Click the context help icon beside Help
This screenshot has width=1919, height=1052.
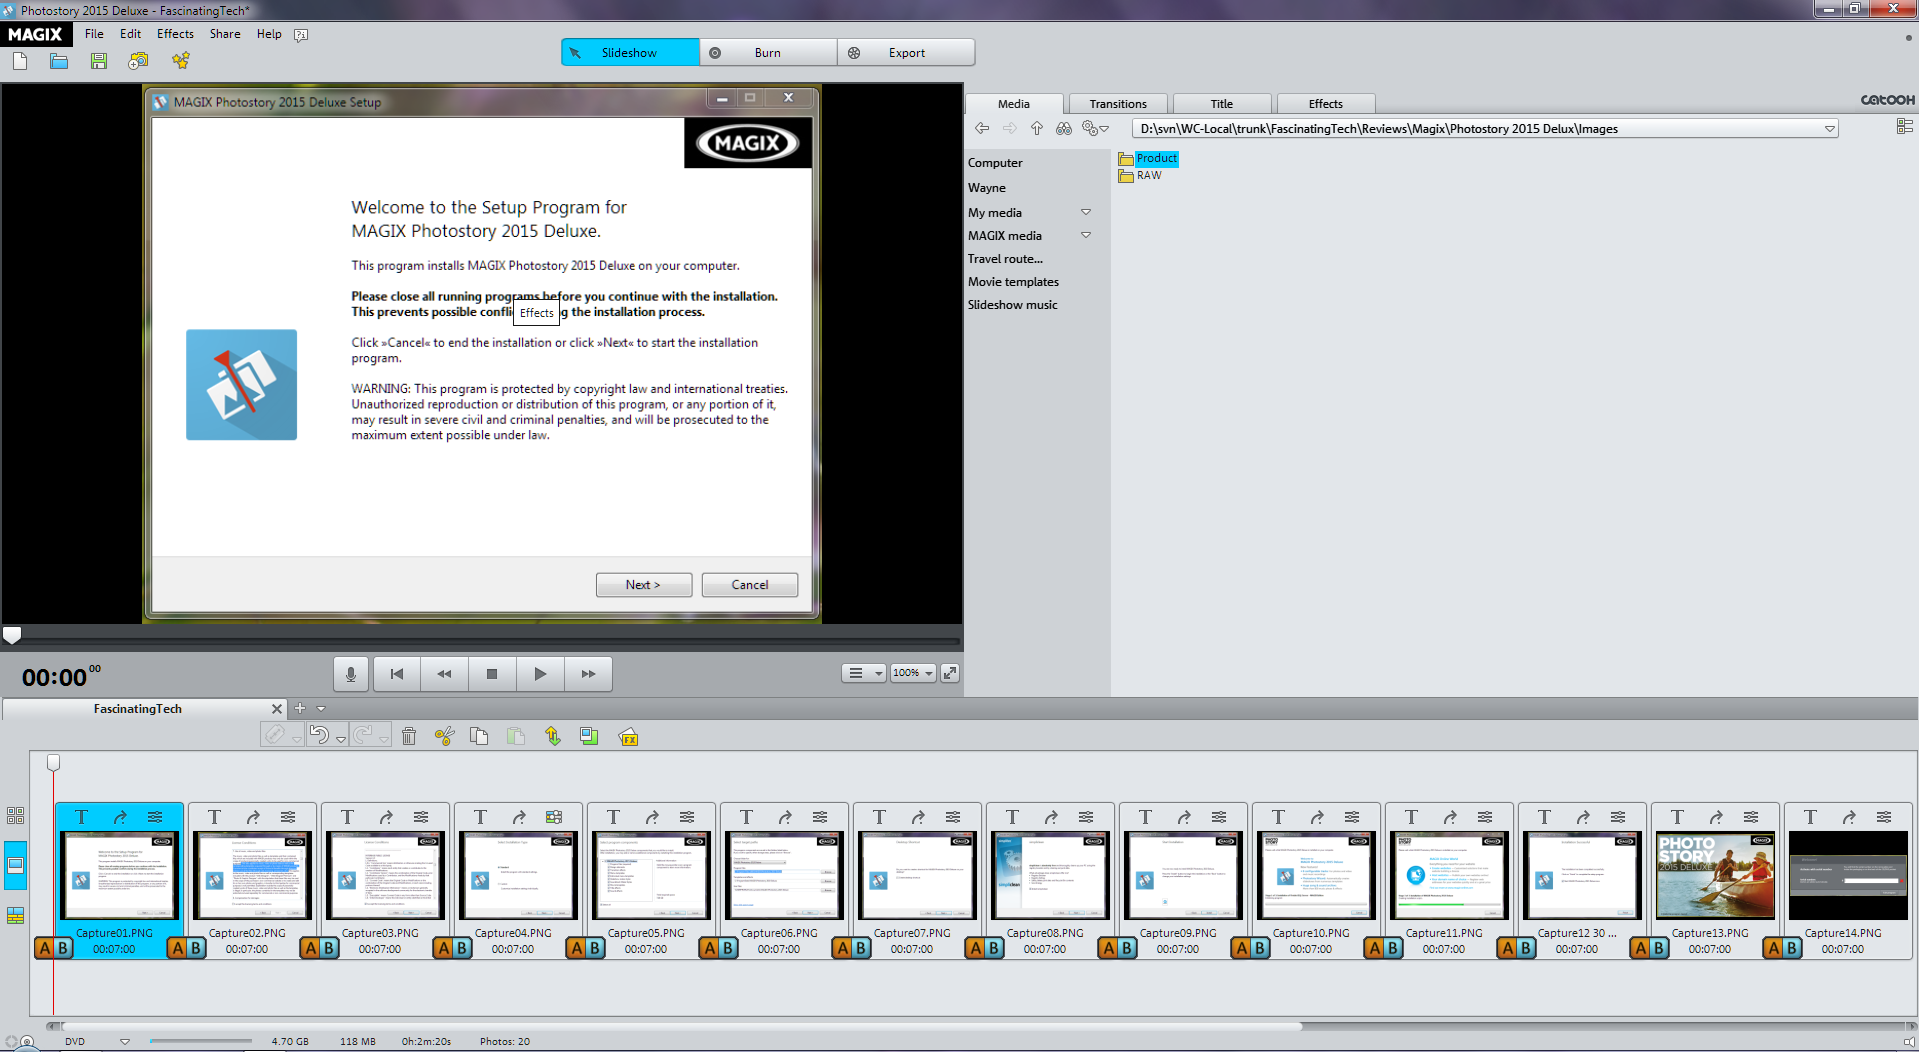coord(301,34)
